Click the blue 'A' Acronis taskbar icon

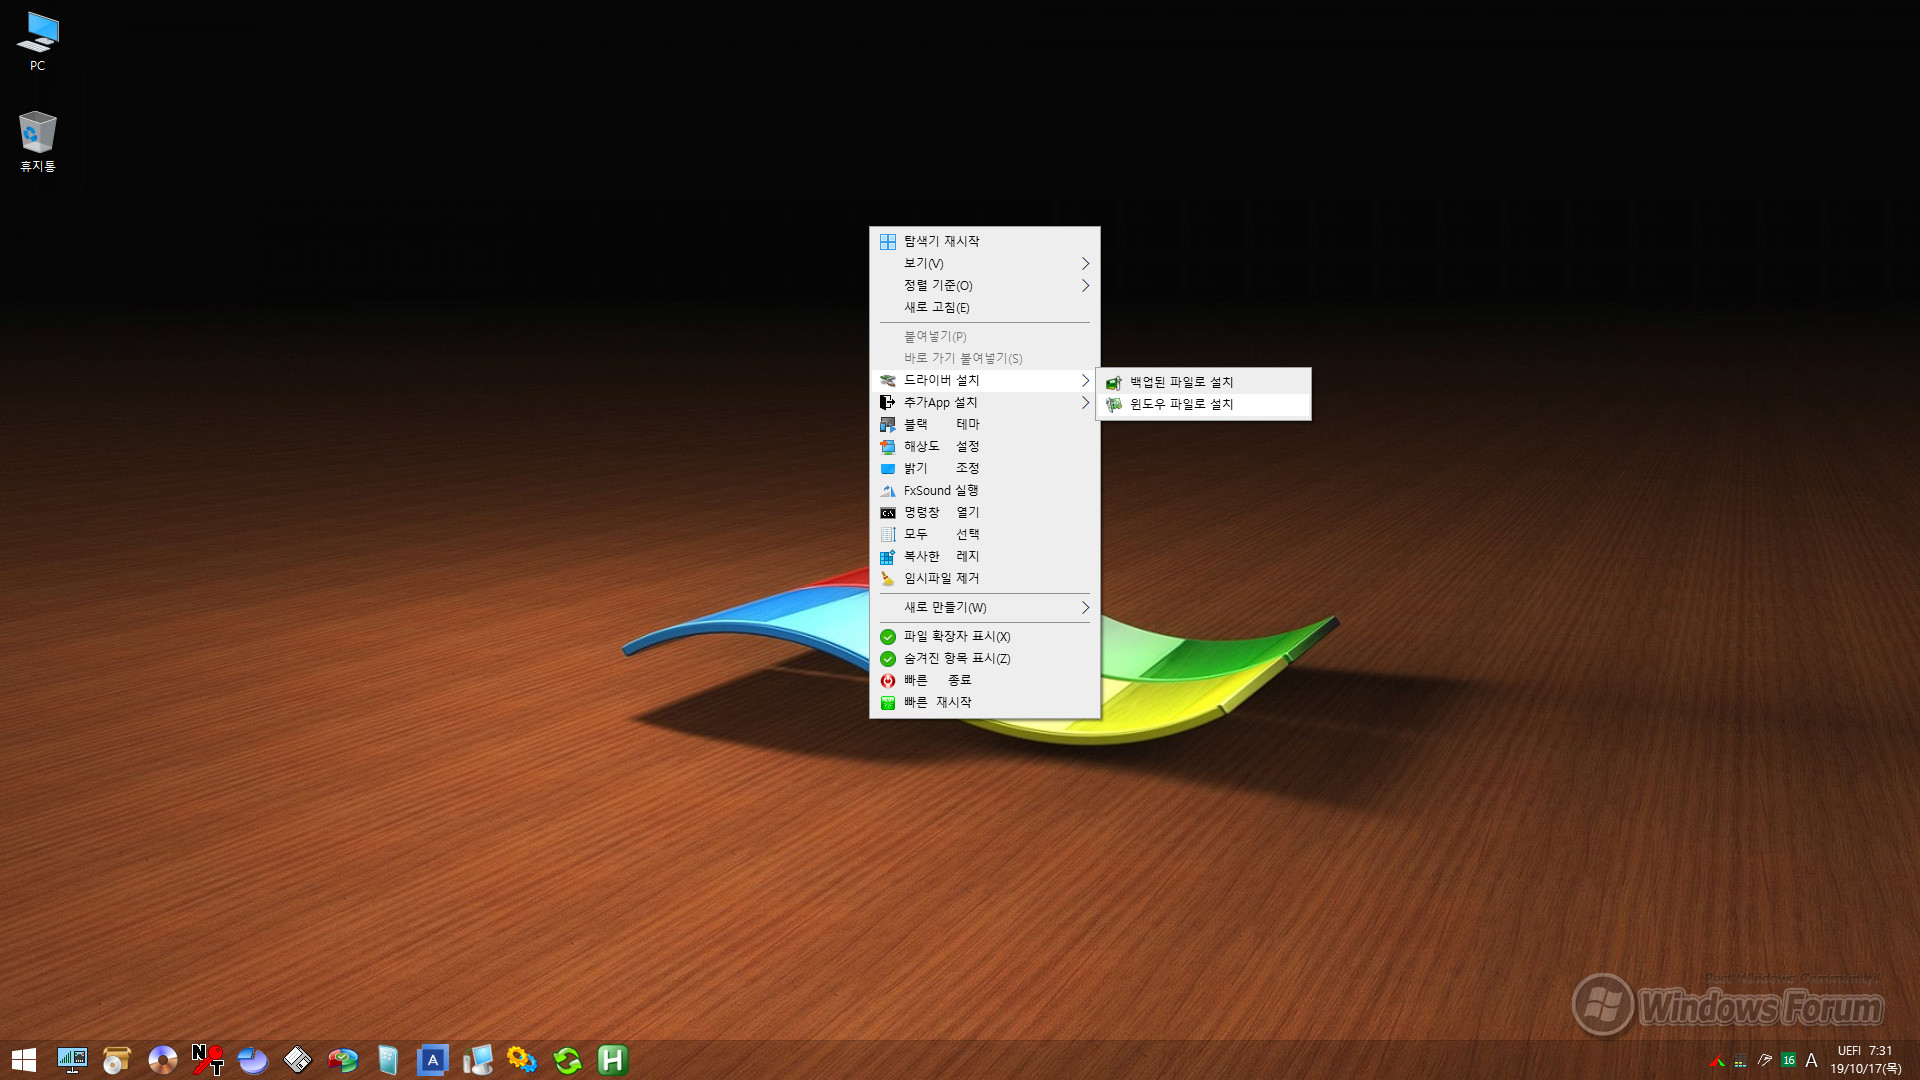(432, 1060)
